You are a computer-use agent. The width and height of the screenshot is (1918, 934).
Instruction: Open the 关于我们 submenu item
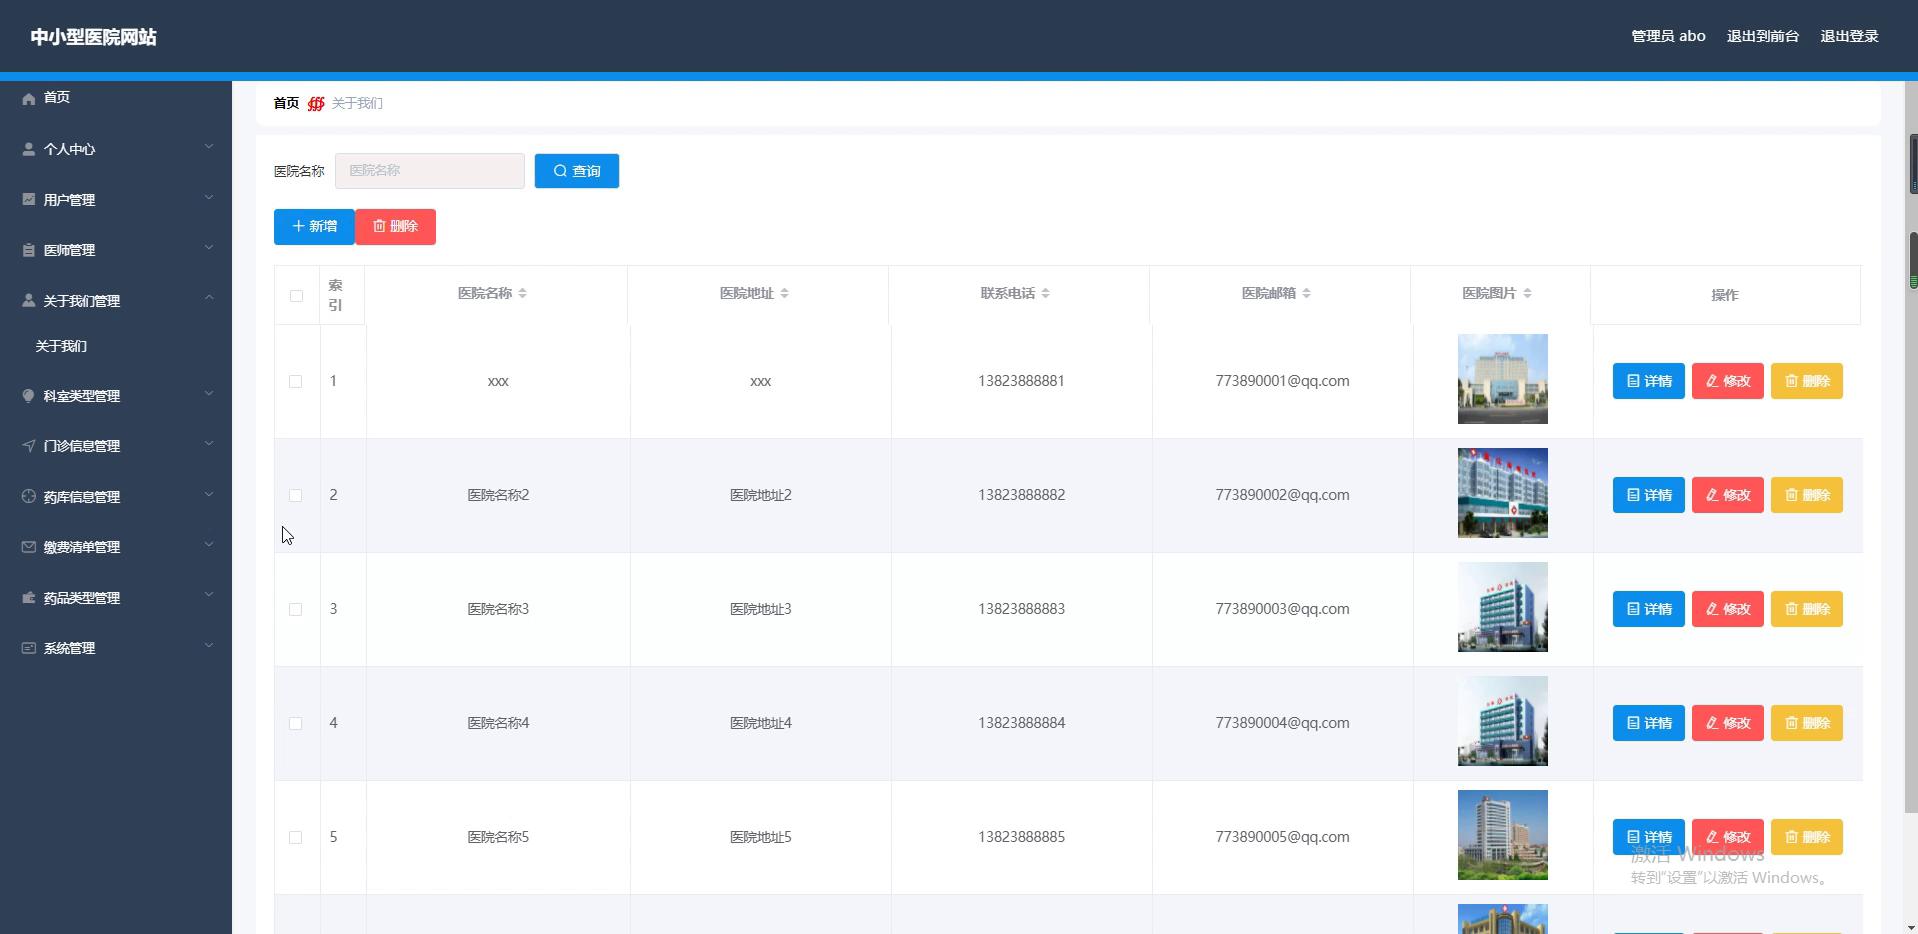point(61,346)
